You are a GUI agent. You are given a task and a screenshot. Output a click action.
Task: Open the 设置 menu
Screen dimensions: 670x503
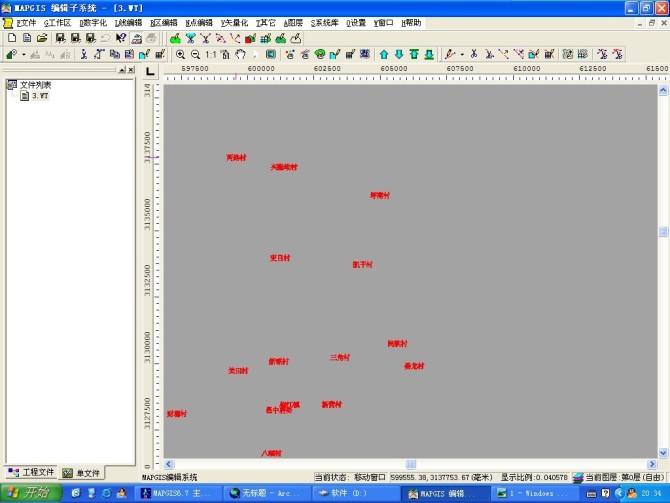[x=356, y=23]
